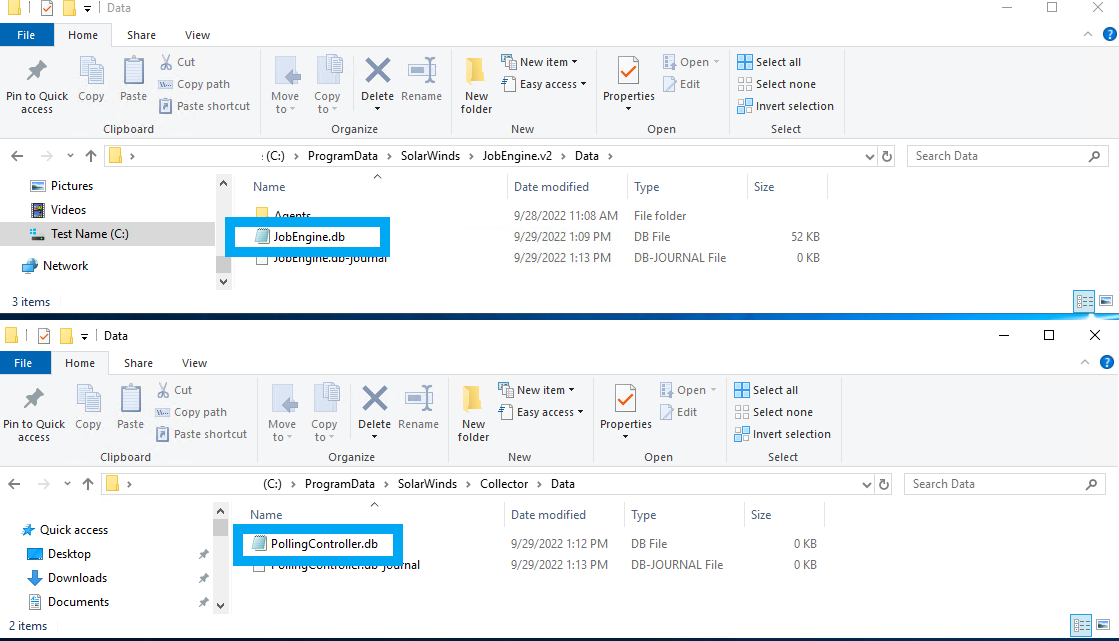
Task: Click Collector in the address breadcrumb
Action: coord(505,484)
